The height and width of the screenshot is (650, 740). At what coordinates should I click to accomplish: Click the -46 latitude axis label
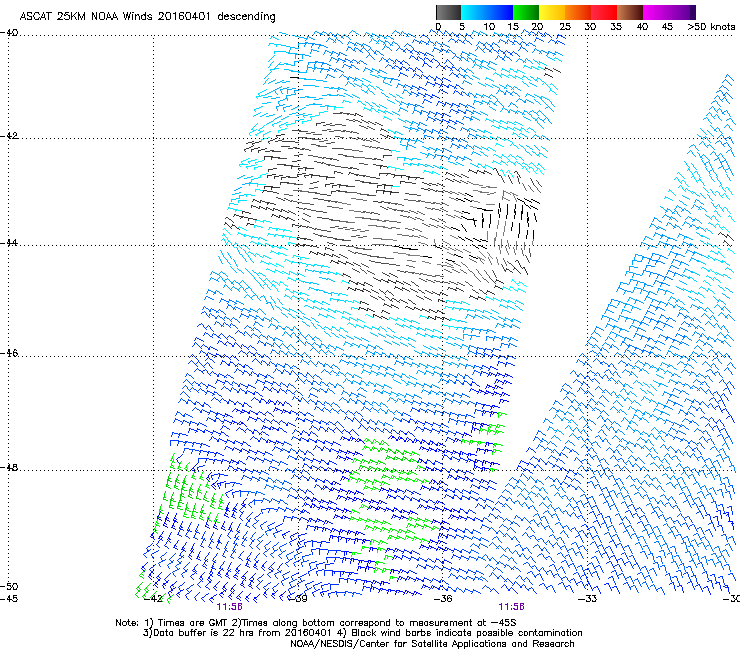point(9,353)
